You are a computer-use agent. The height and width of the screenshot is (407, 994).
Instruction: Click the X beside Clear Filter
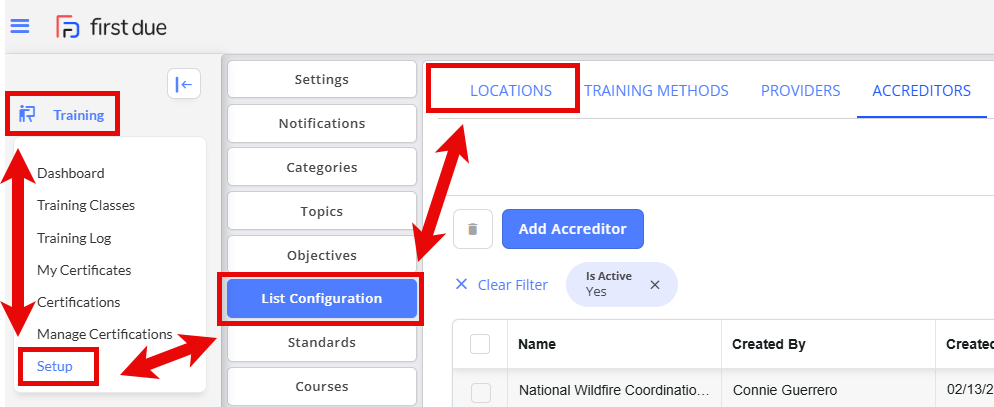click(x=461, y=285)
